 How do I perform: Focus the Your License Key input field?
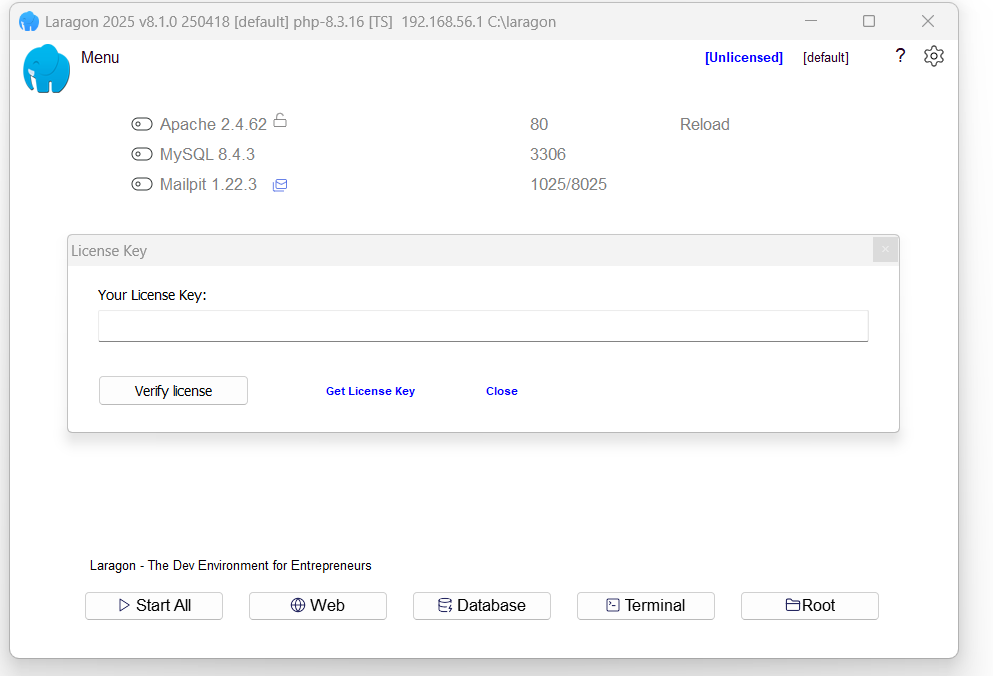point(483,326)
